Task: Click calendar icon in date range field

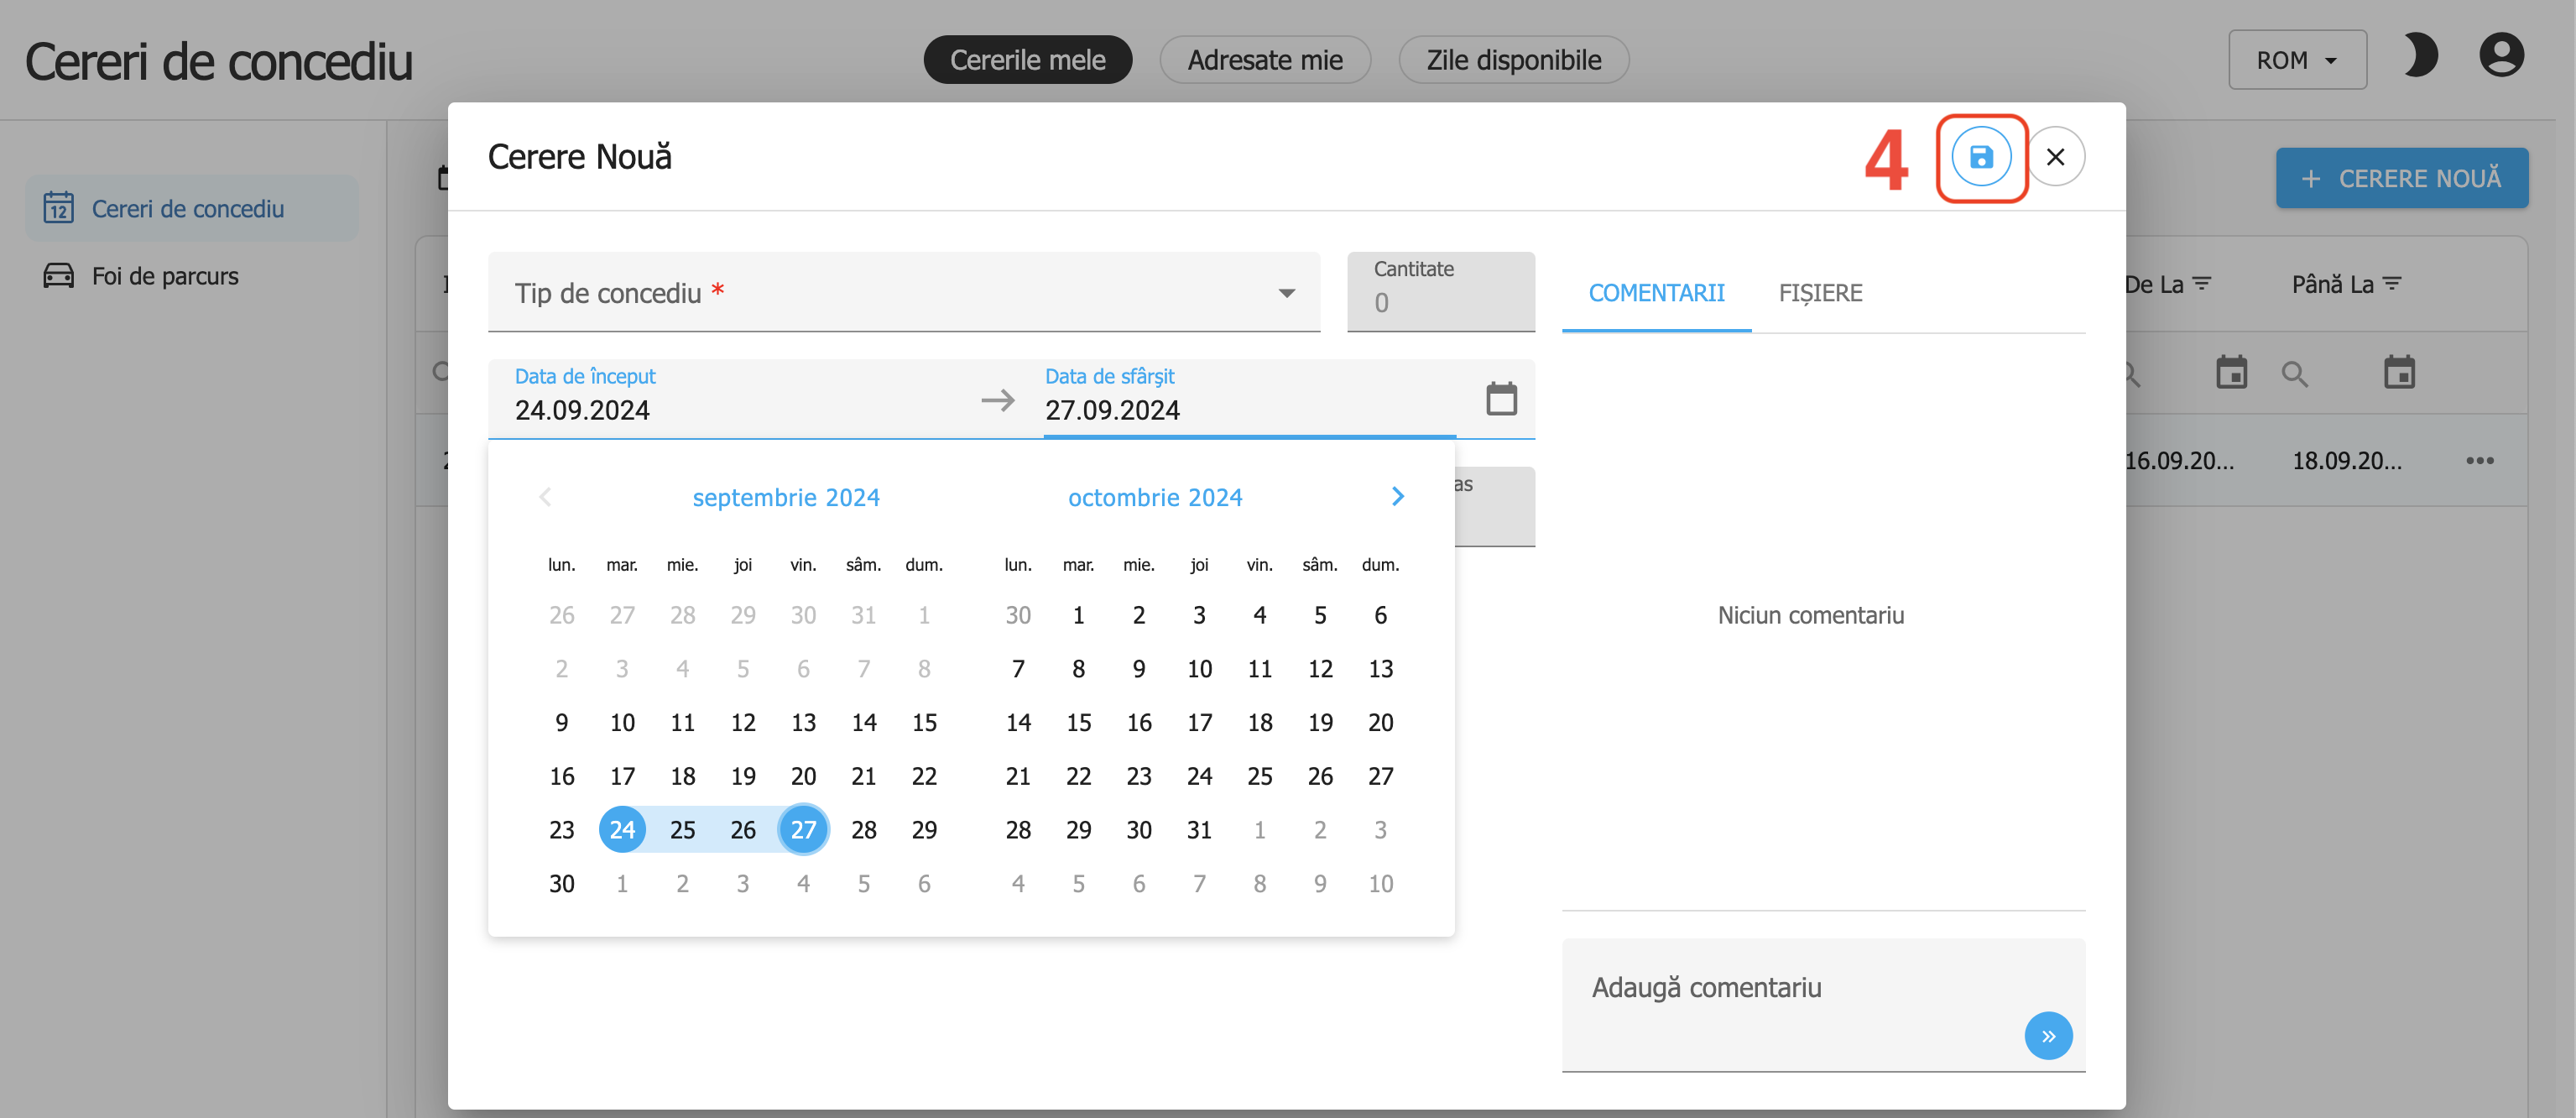Action: pos(1500,399)
